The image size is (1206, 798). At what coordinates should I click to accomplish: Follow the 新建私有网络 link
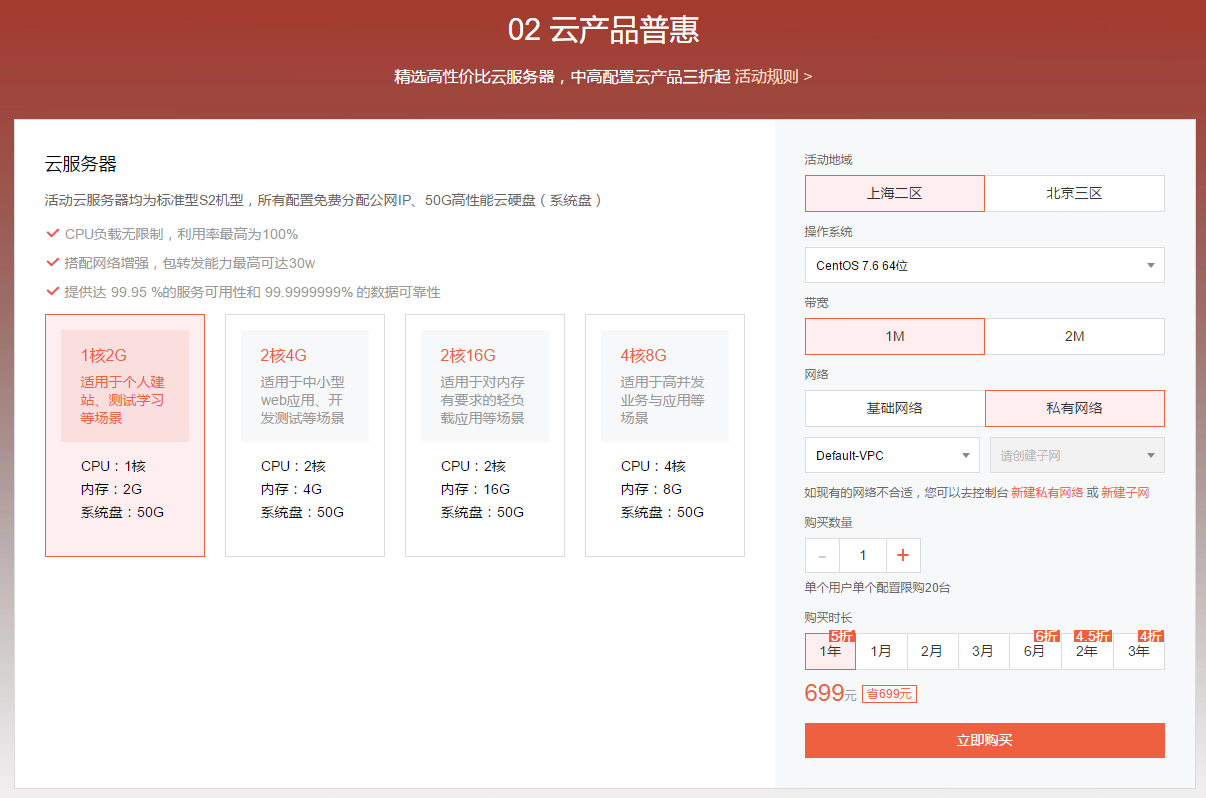1047,493
